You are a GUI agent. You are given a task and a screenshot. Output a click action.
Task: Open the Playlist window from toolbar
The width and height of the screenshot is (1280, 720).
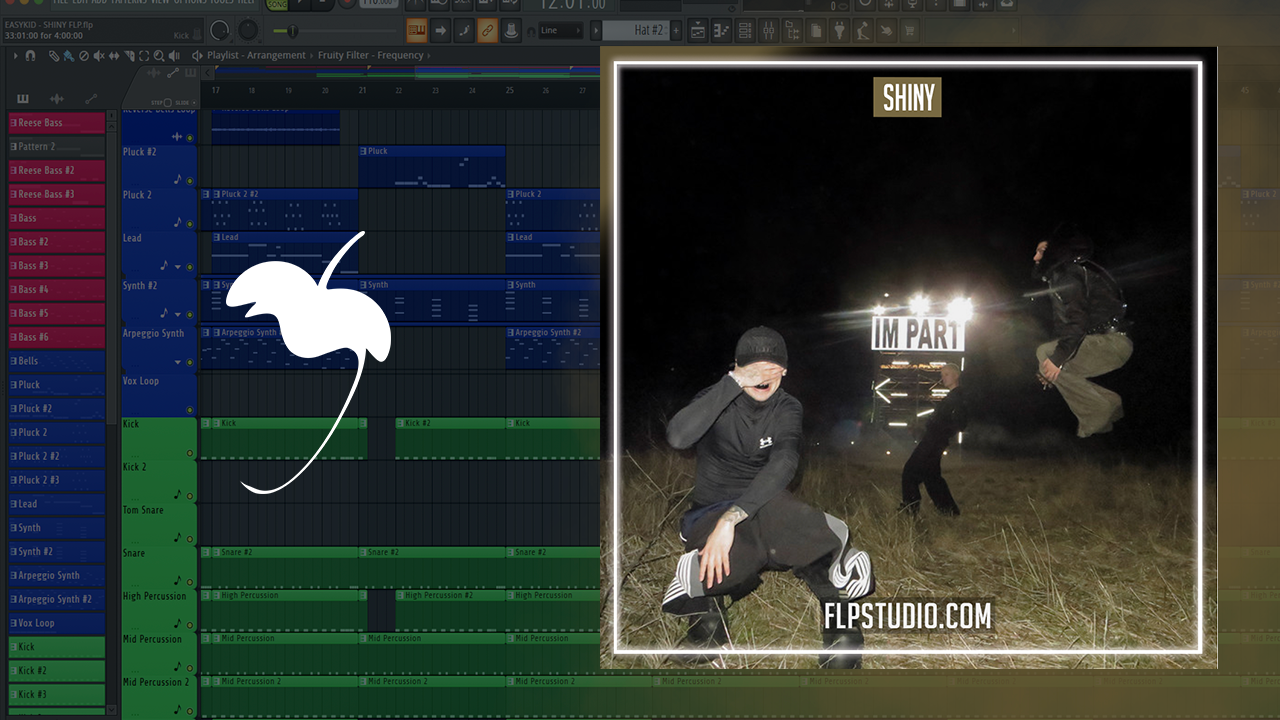[x=697, y=32]
